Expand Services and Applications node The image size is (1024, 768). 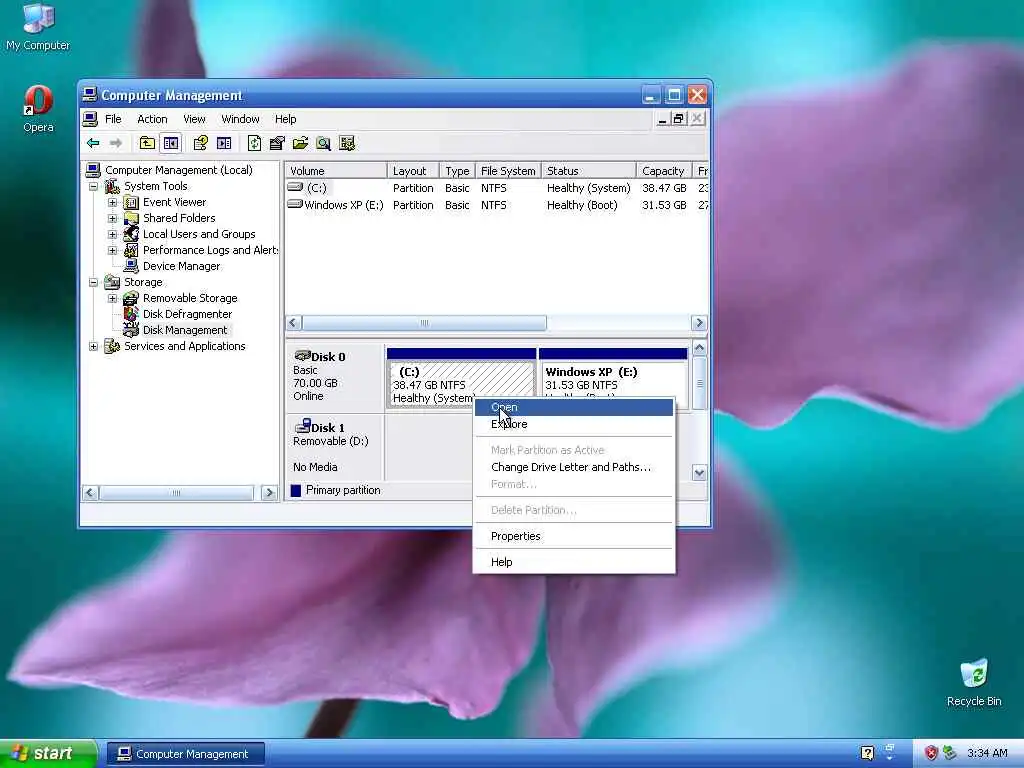tap(93, 346)
